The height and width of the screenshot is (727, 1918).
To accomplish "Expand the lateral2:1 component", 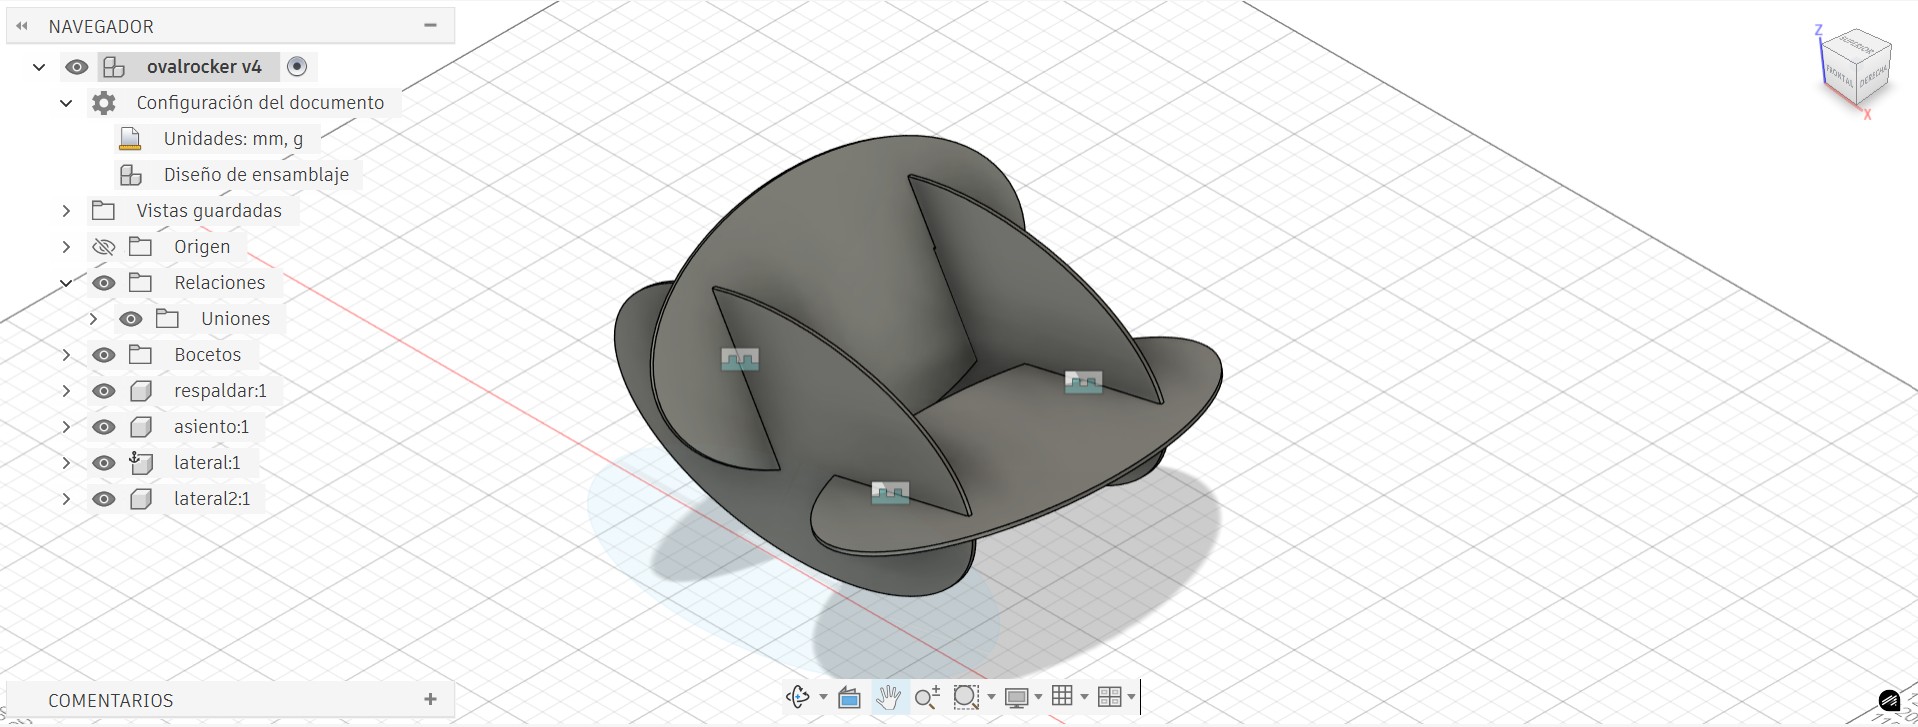I will [66, 499].
